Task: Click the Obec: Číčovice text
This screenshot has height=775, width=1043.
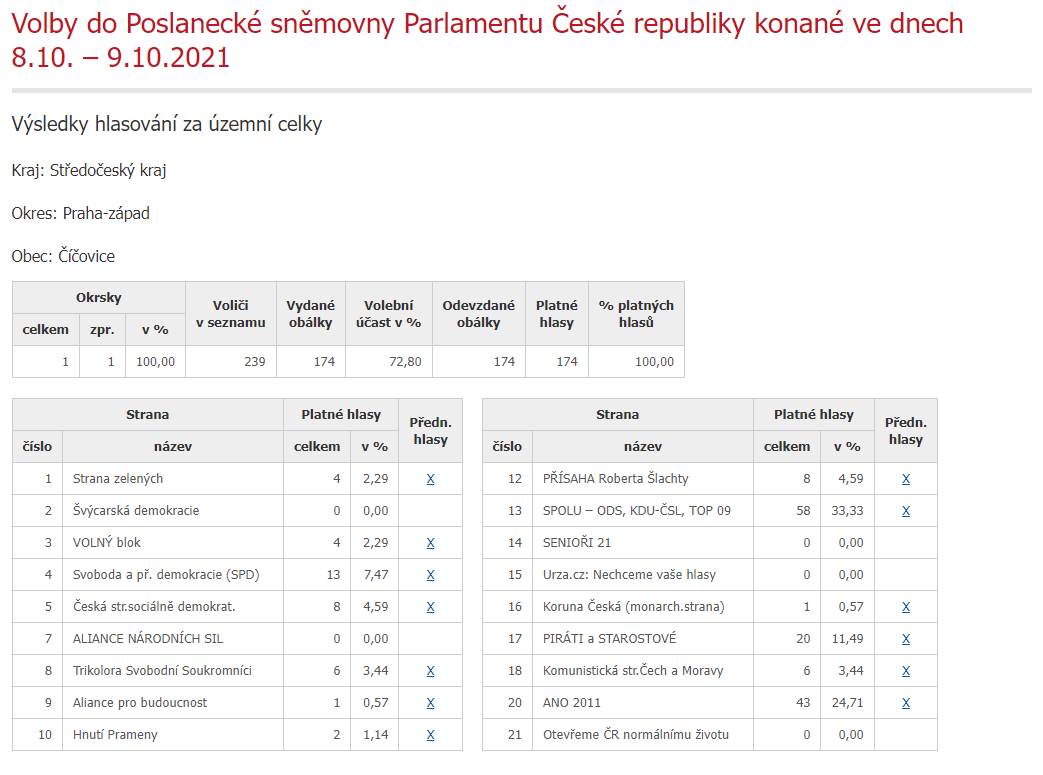Action: coord(63,256)
